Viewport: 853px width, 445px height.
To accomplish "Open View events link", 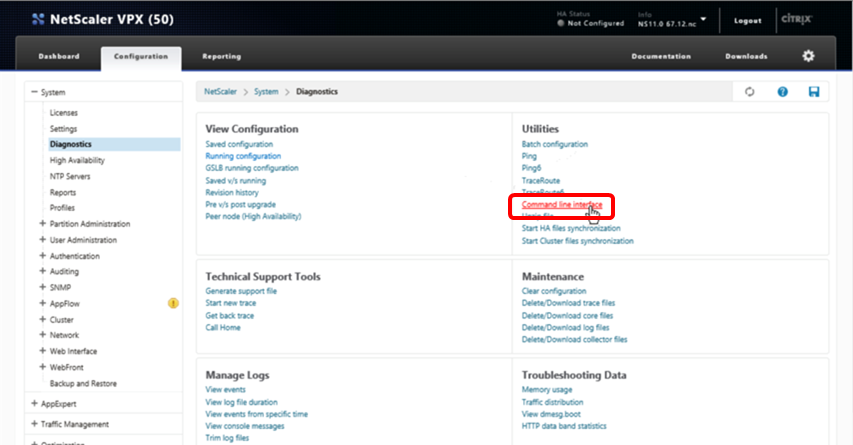I will tap(225, 390).
